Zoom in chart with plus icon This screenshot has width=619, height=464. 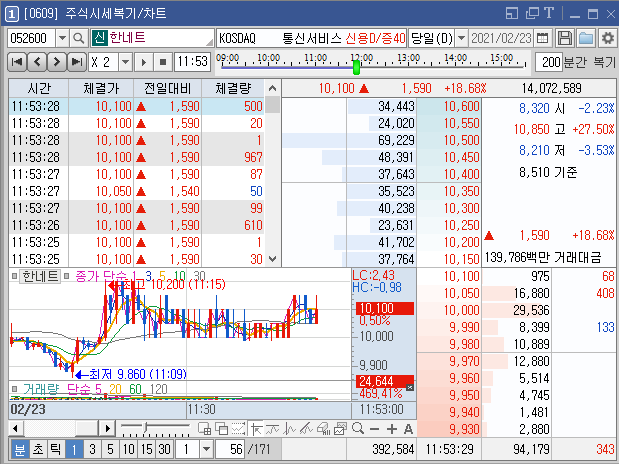tap(392, 428)
